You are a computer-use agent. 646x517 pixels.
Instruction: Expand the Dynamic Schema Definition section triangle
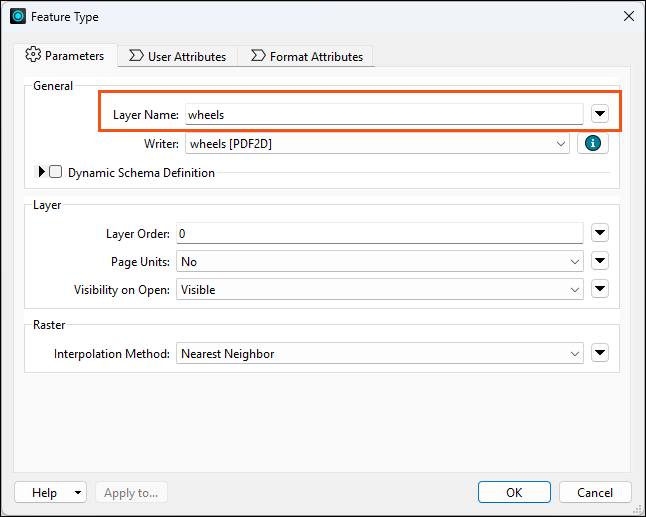click(x=41, y=171)
